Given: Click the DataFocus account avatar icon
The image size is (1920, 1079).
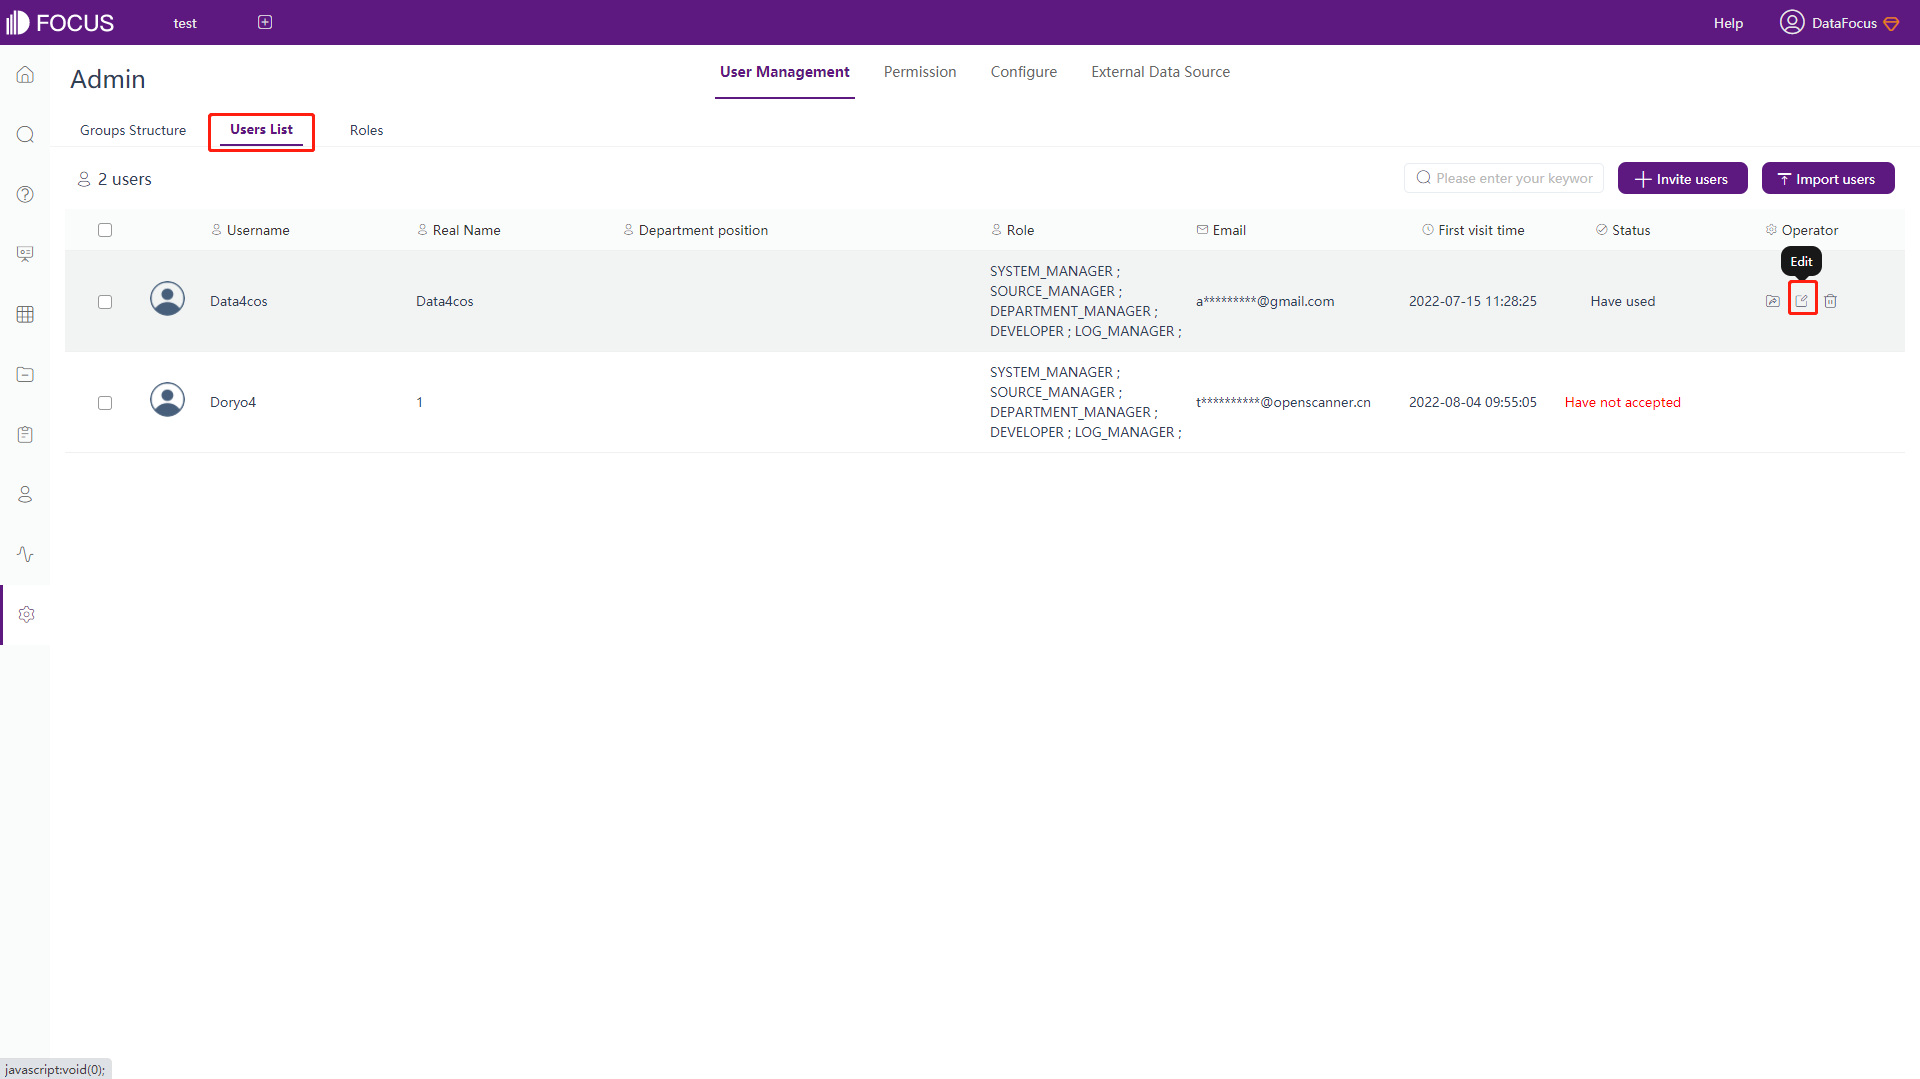Looking at the screenshot, I should [x=1791, y=22].
